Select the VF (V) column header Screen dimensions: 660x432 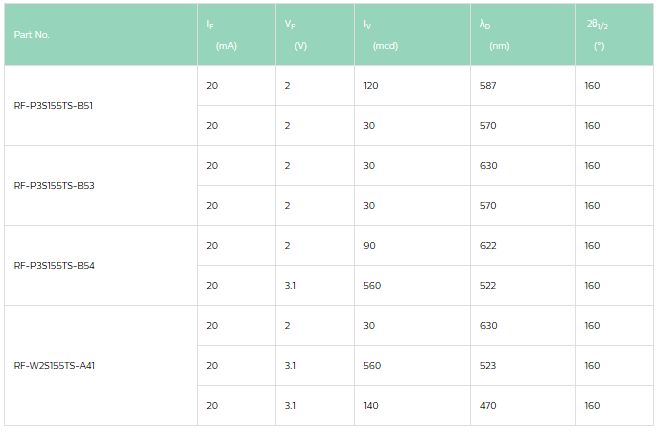pyautogui.click(x=295, y=34)
